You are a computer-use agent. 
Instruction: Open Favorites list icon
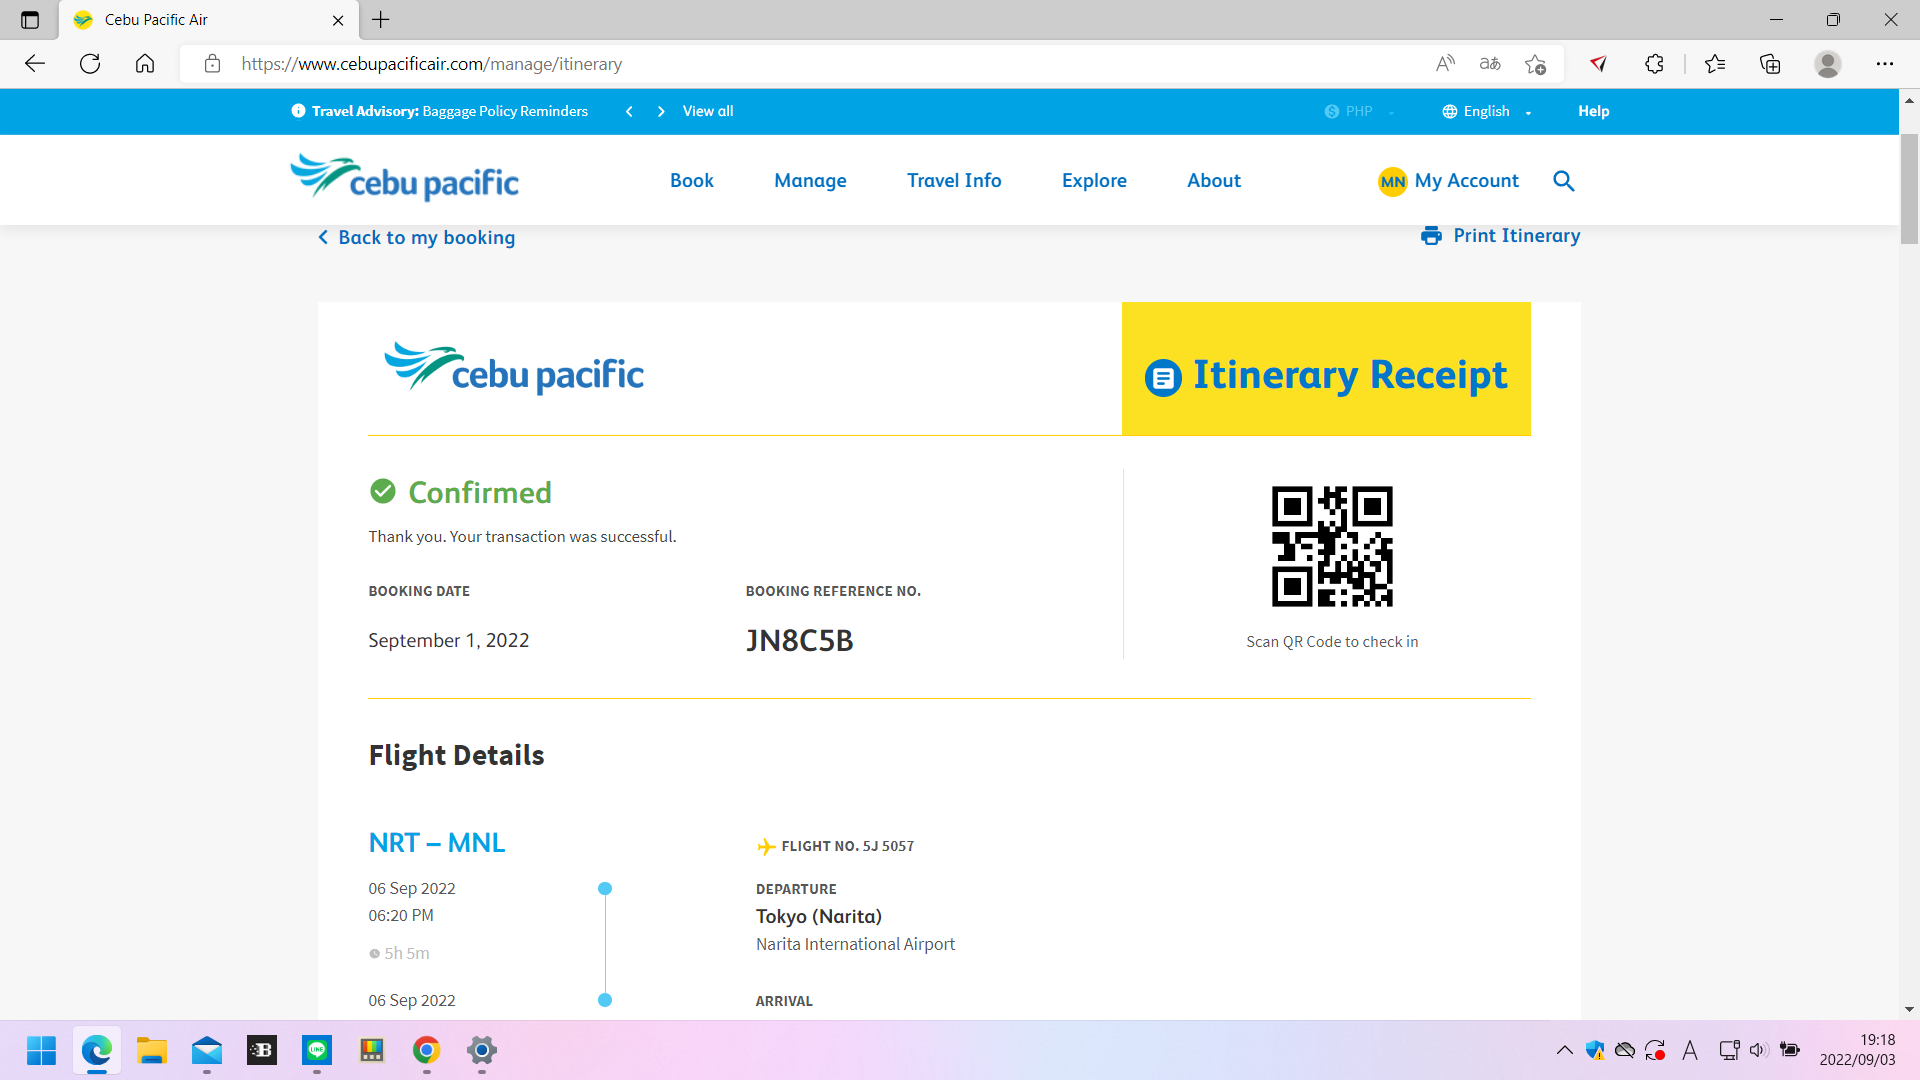[1715, 64]
